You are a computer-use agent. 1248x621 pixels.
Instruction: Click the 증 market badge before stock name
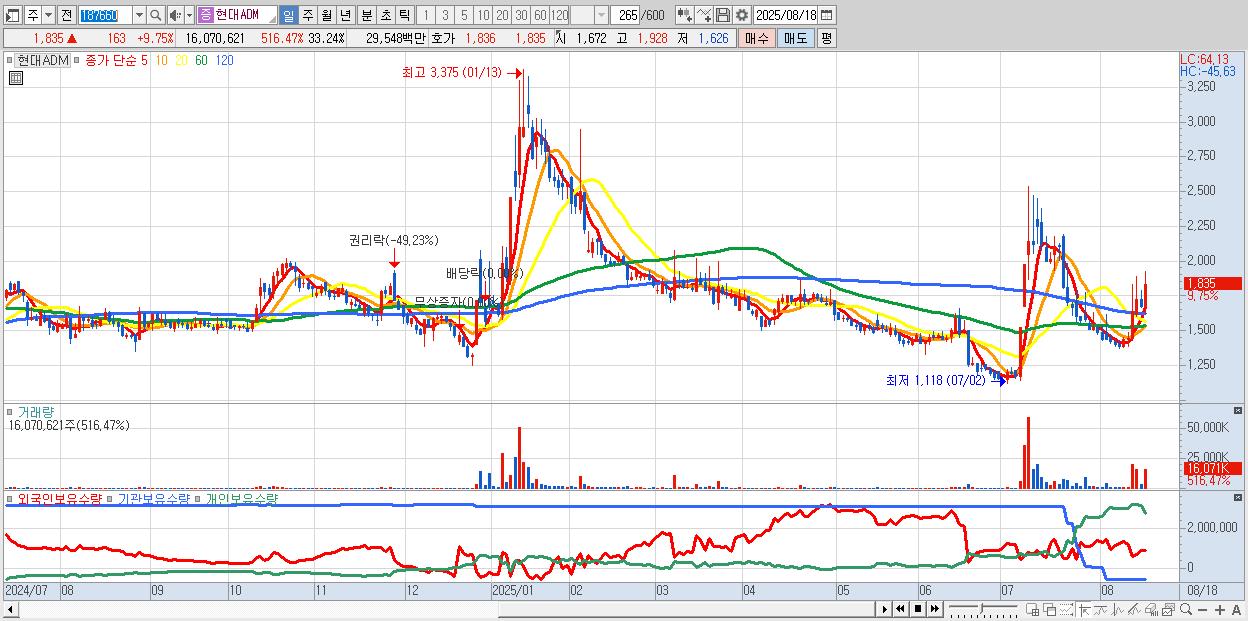pos(204,15)
